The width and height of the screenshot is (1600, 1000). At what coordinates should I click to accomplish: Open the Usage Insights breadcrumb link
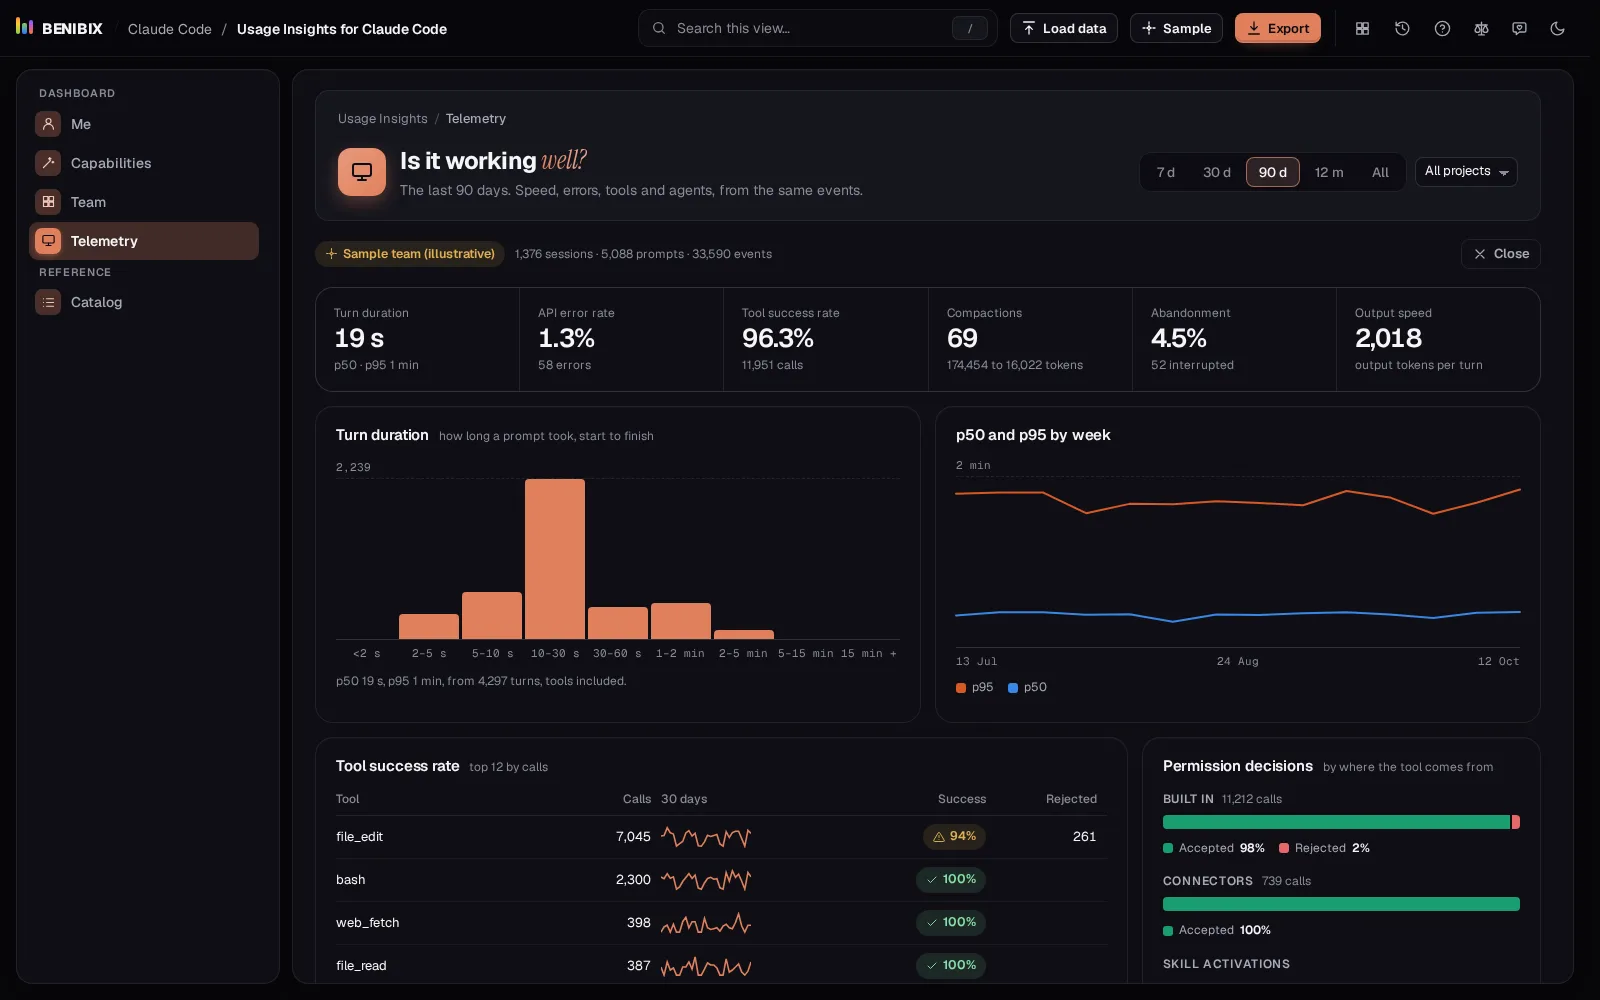click(383, 118)
